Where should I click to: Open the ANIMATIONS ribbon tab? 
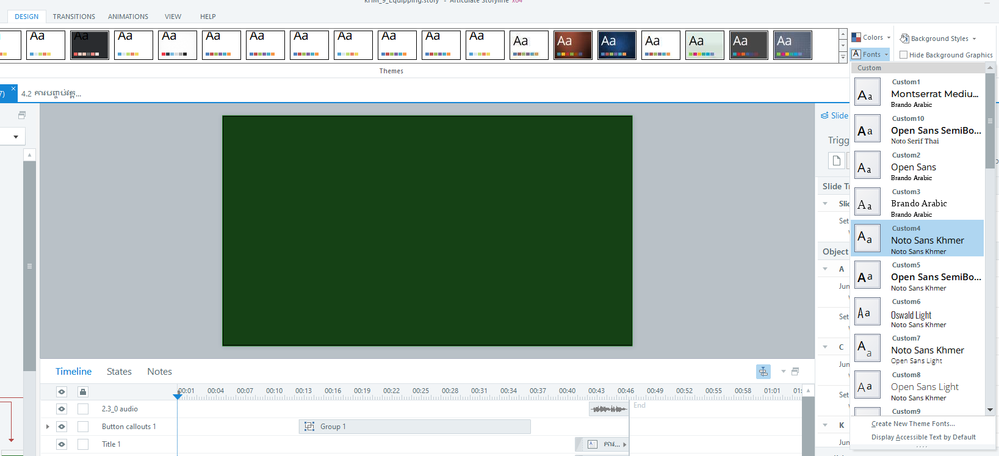click(x=128, y=17)
